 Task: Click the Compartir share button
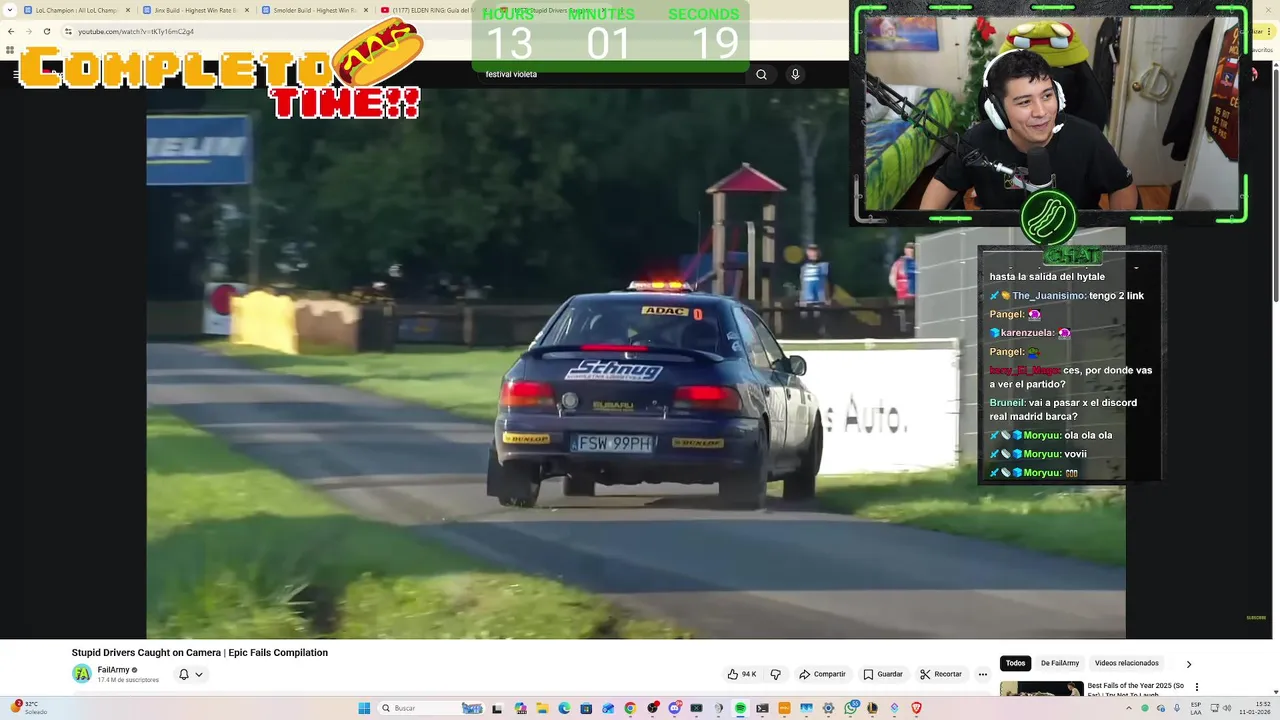pos(822,674)
